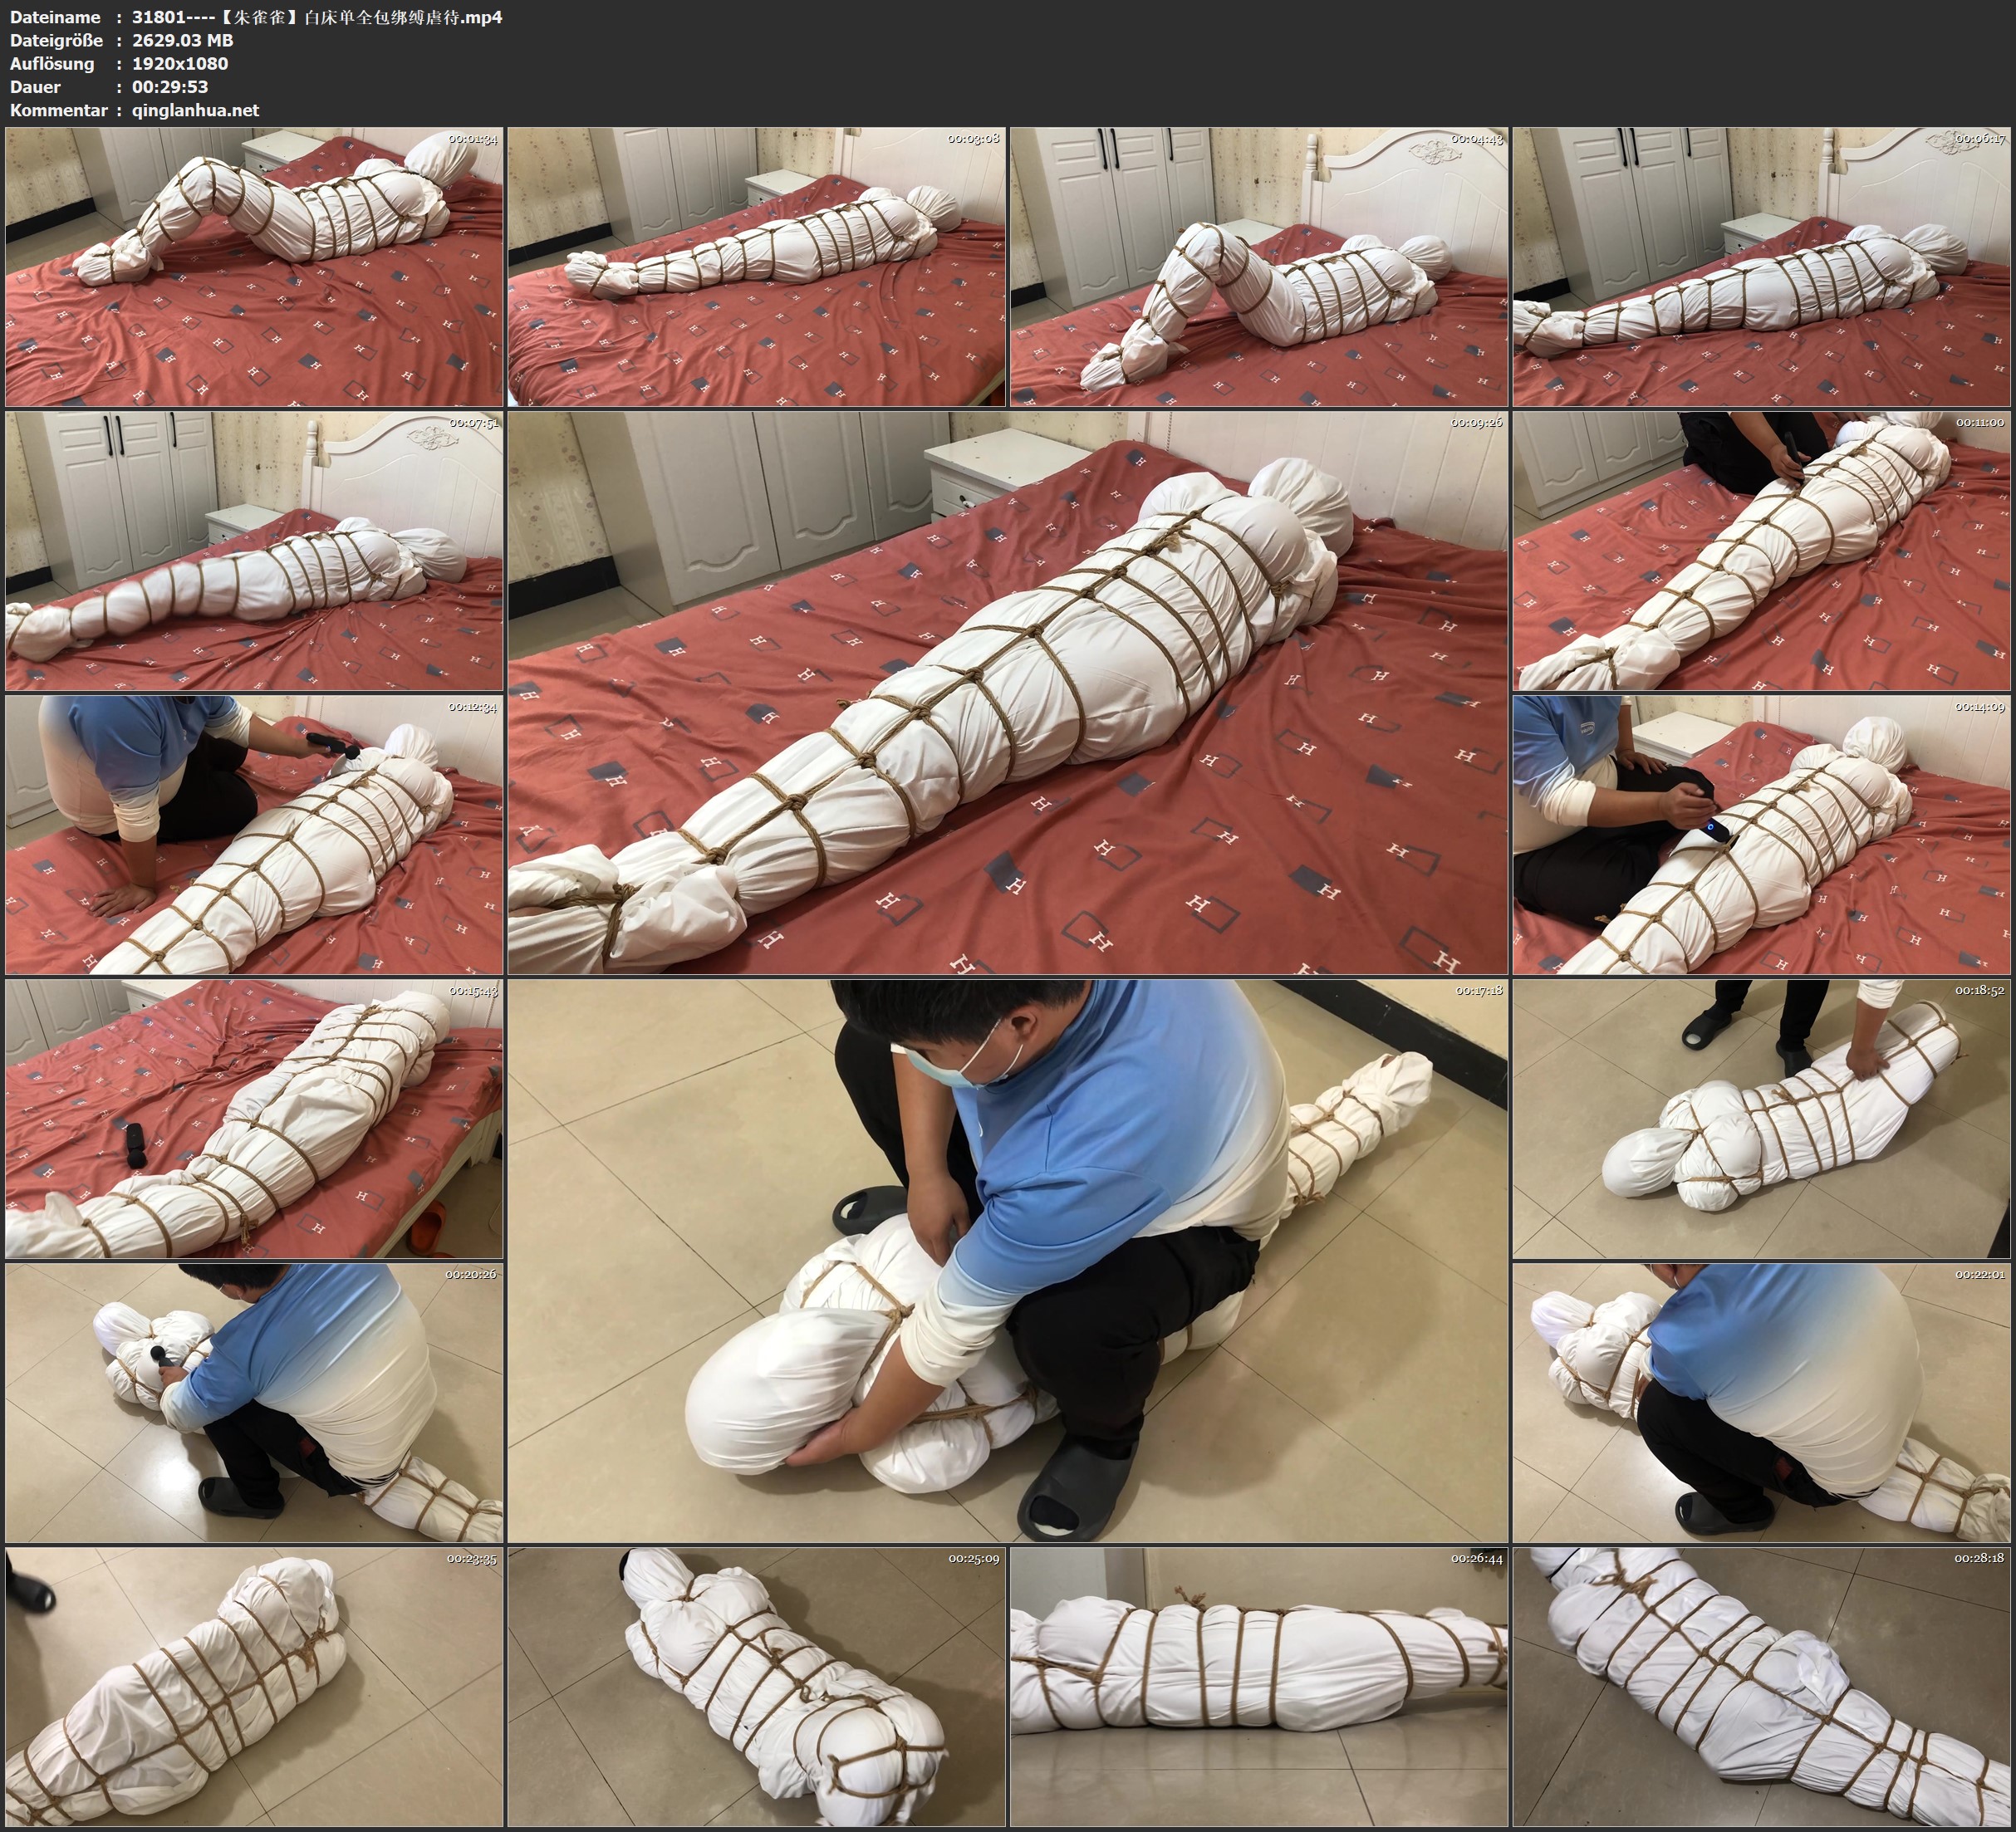Open the frame at 00:15:43
Image resolution: width=2016 pixels, height=1832 pixels.
[254, 1118]
